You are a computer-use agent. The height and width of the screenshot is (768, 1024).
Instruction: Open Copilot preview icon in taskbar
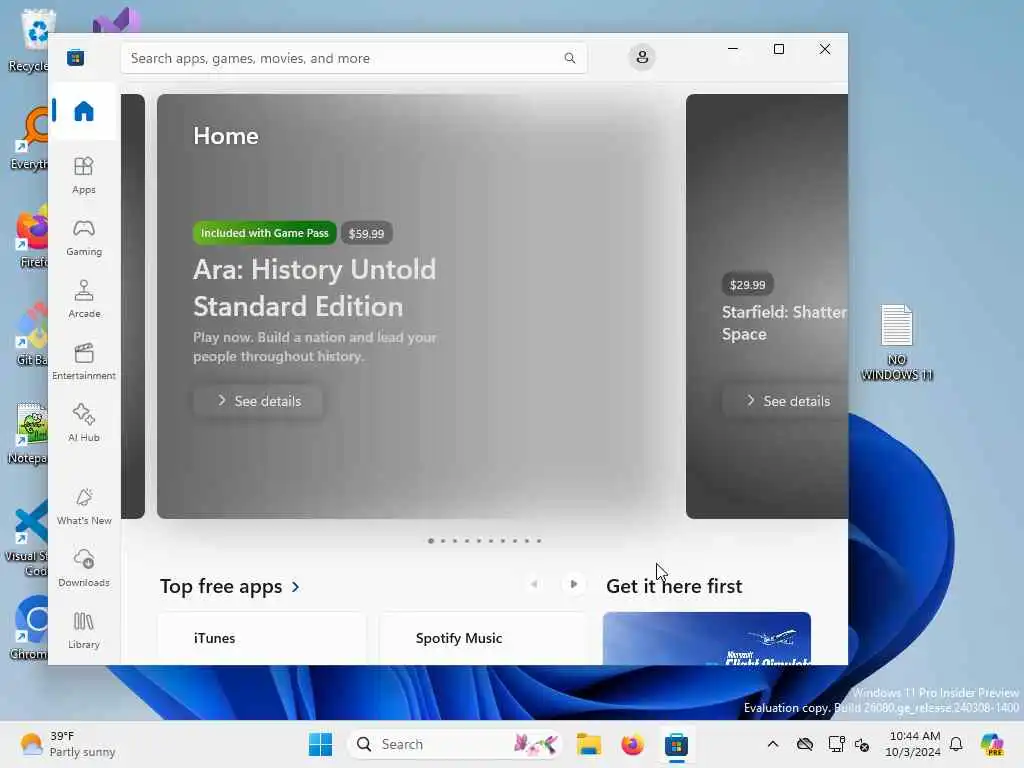[x=992, y=744]
